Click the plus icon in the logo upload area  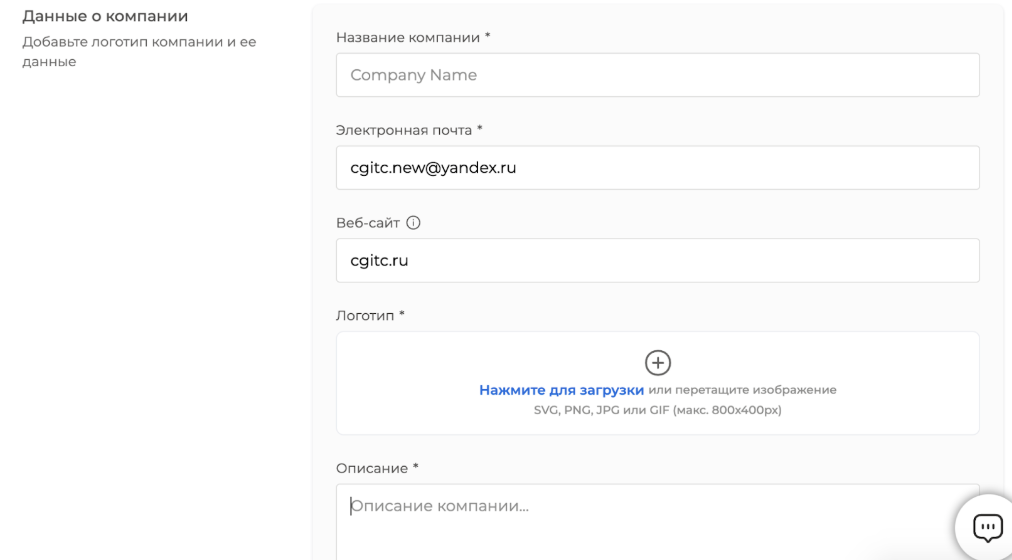(657, 362)
